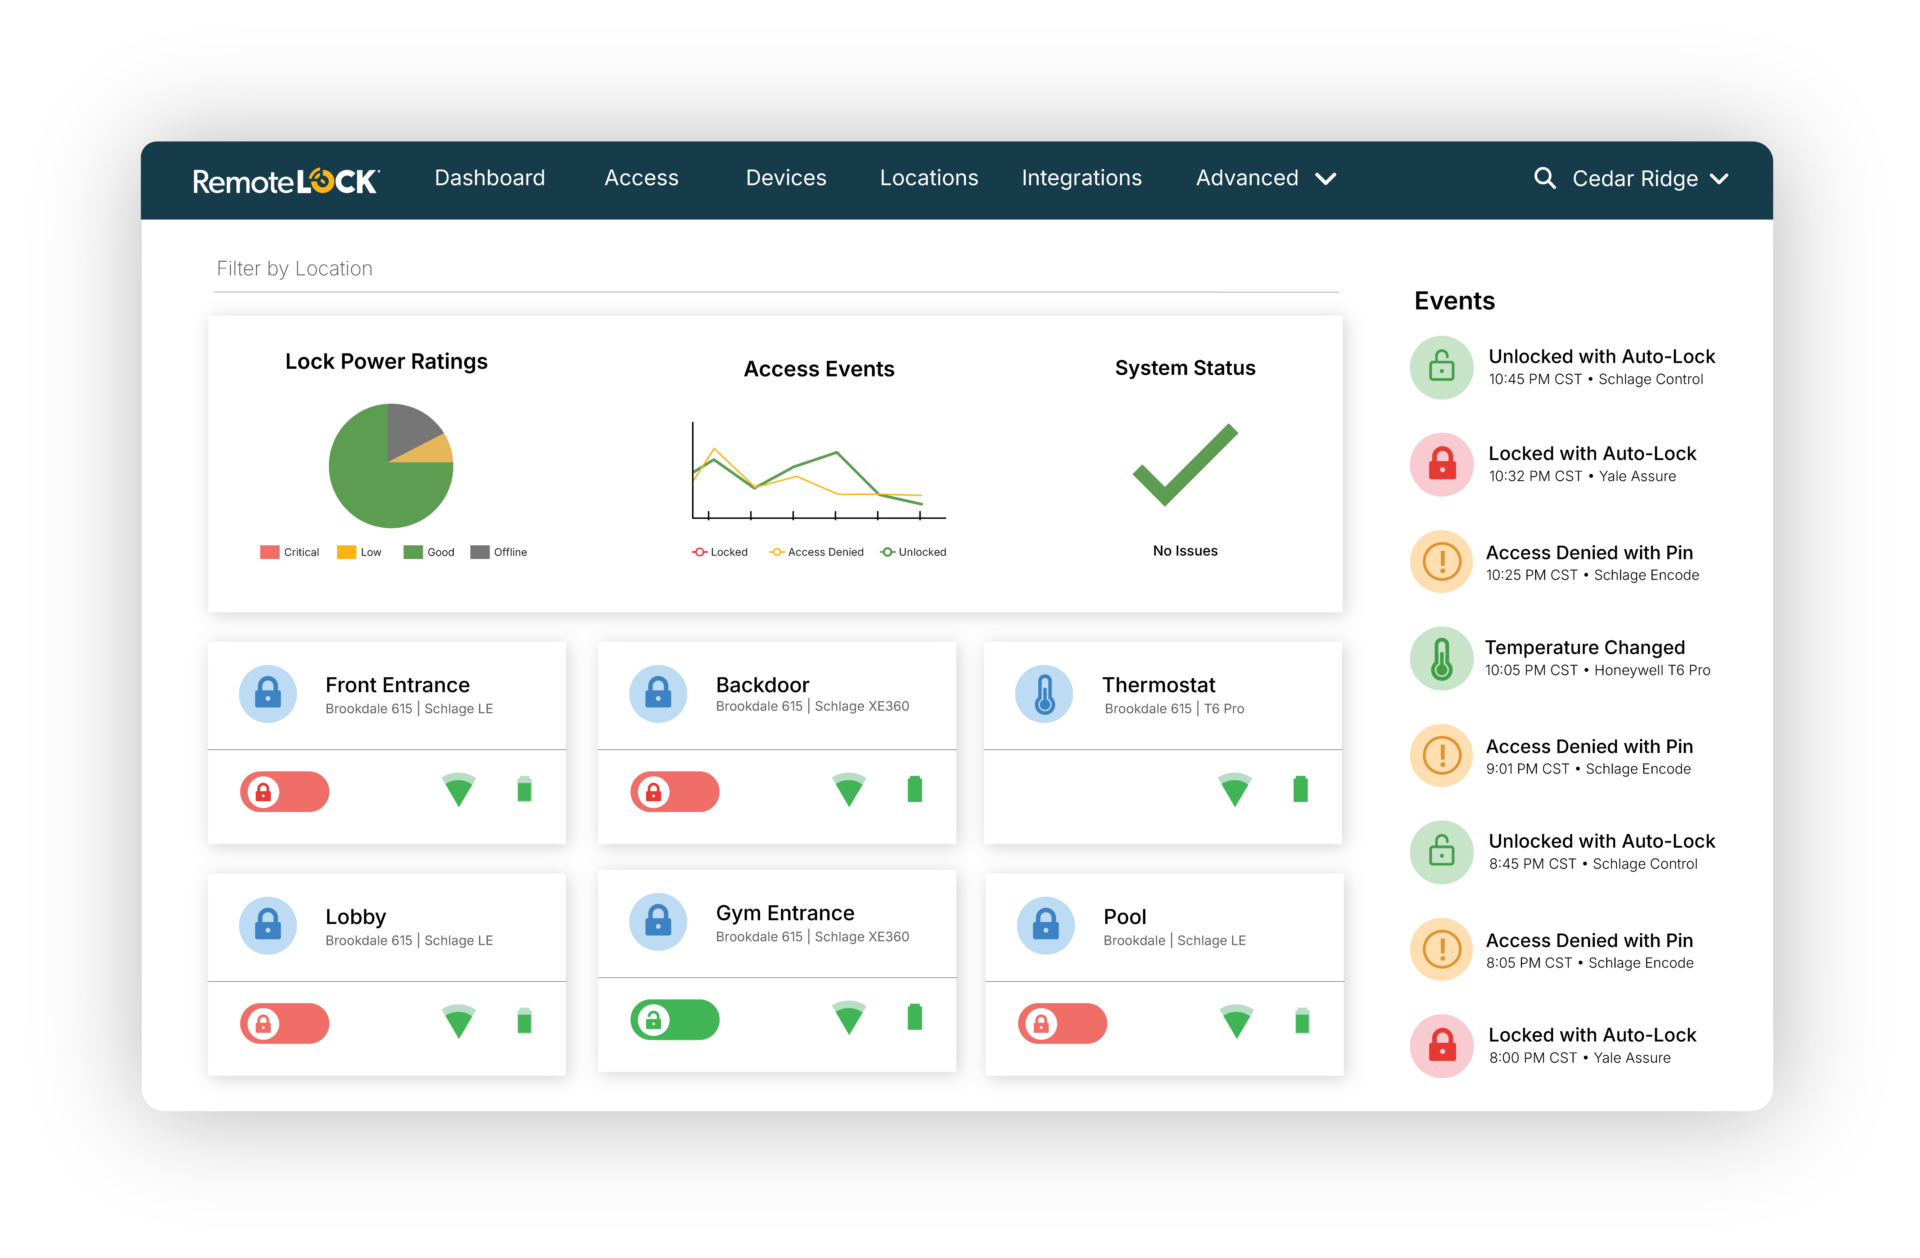
Task: Open the Dashboard tab
Action: [x=490, y=178]
